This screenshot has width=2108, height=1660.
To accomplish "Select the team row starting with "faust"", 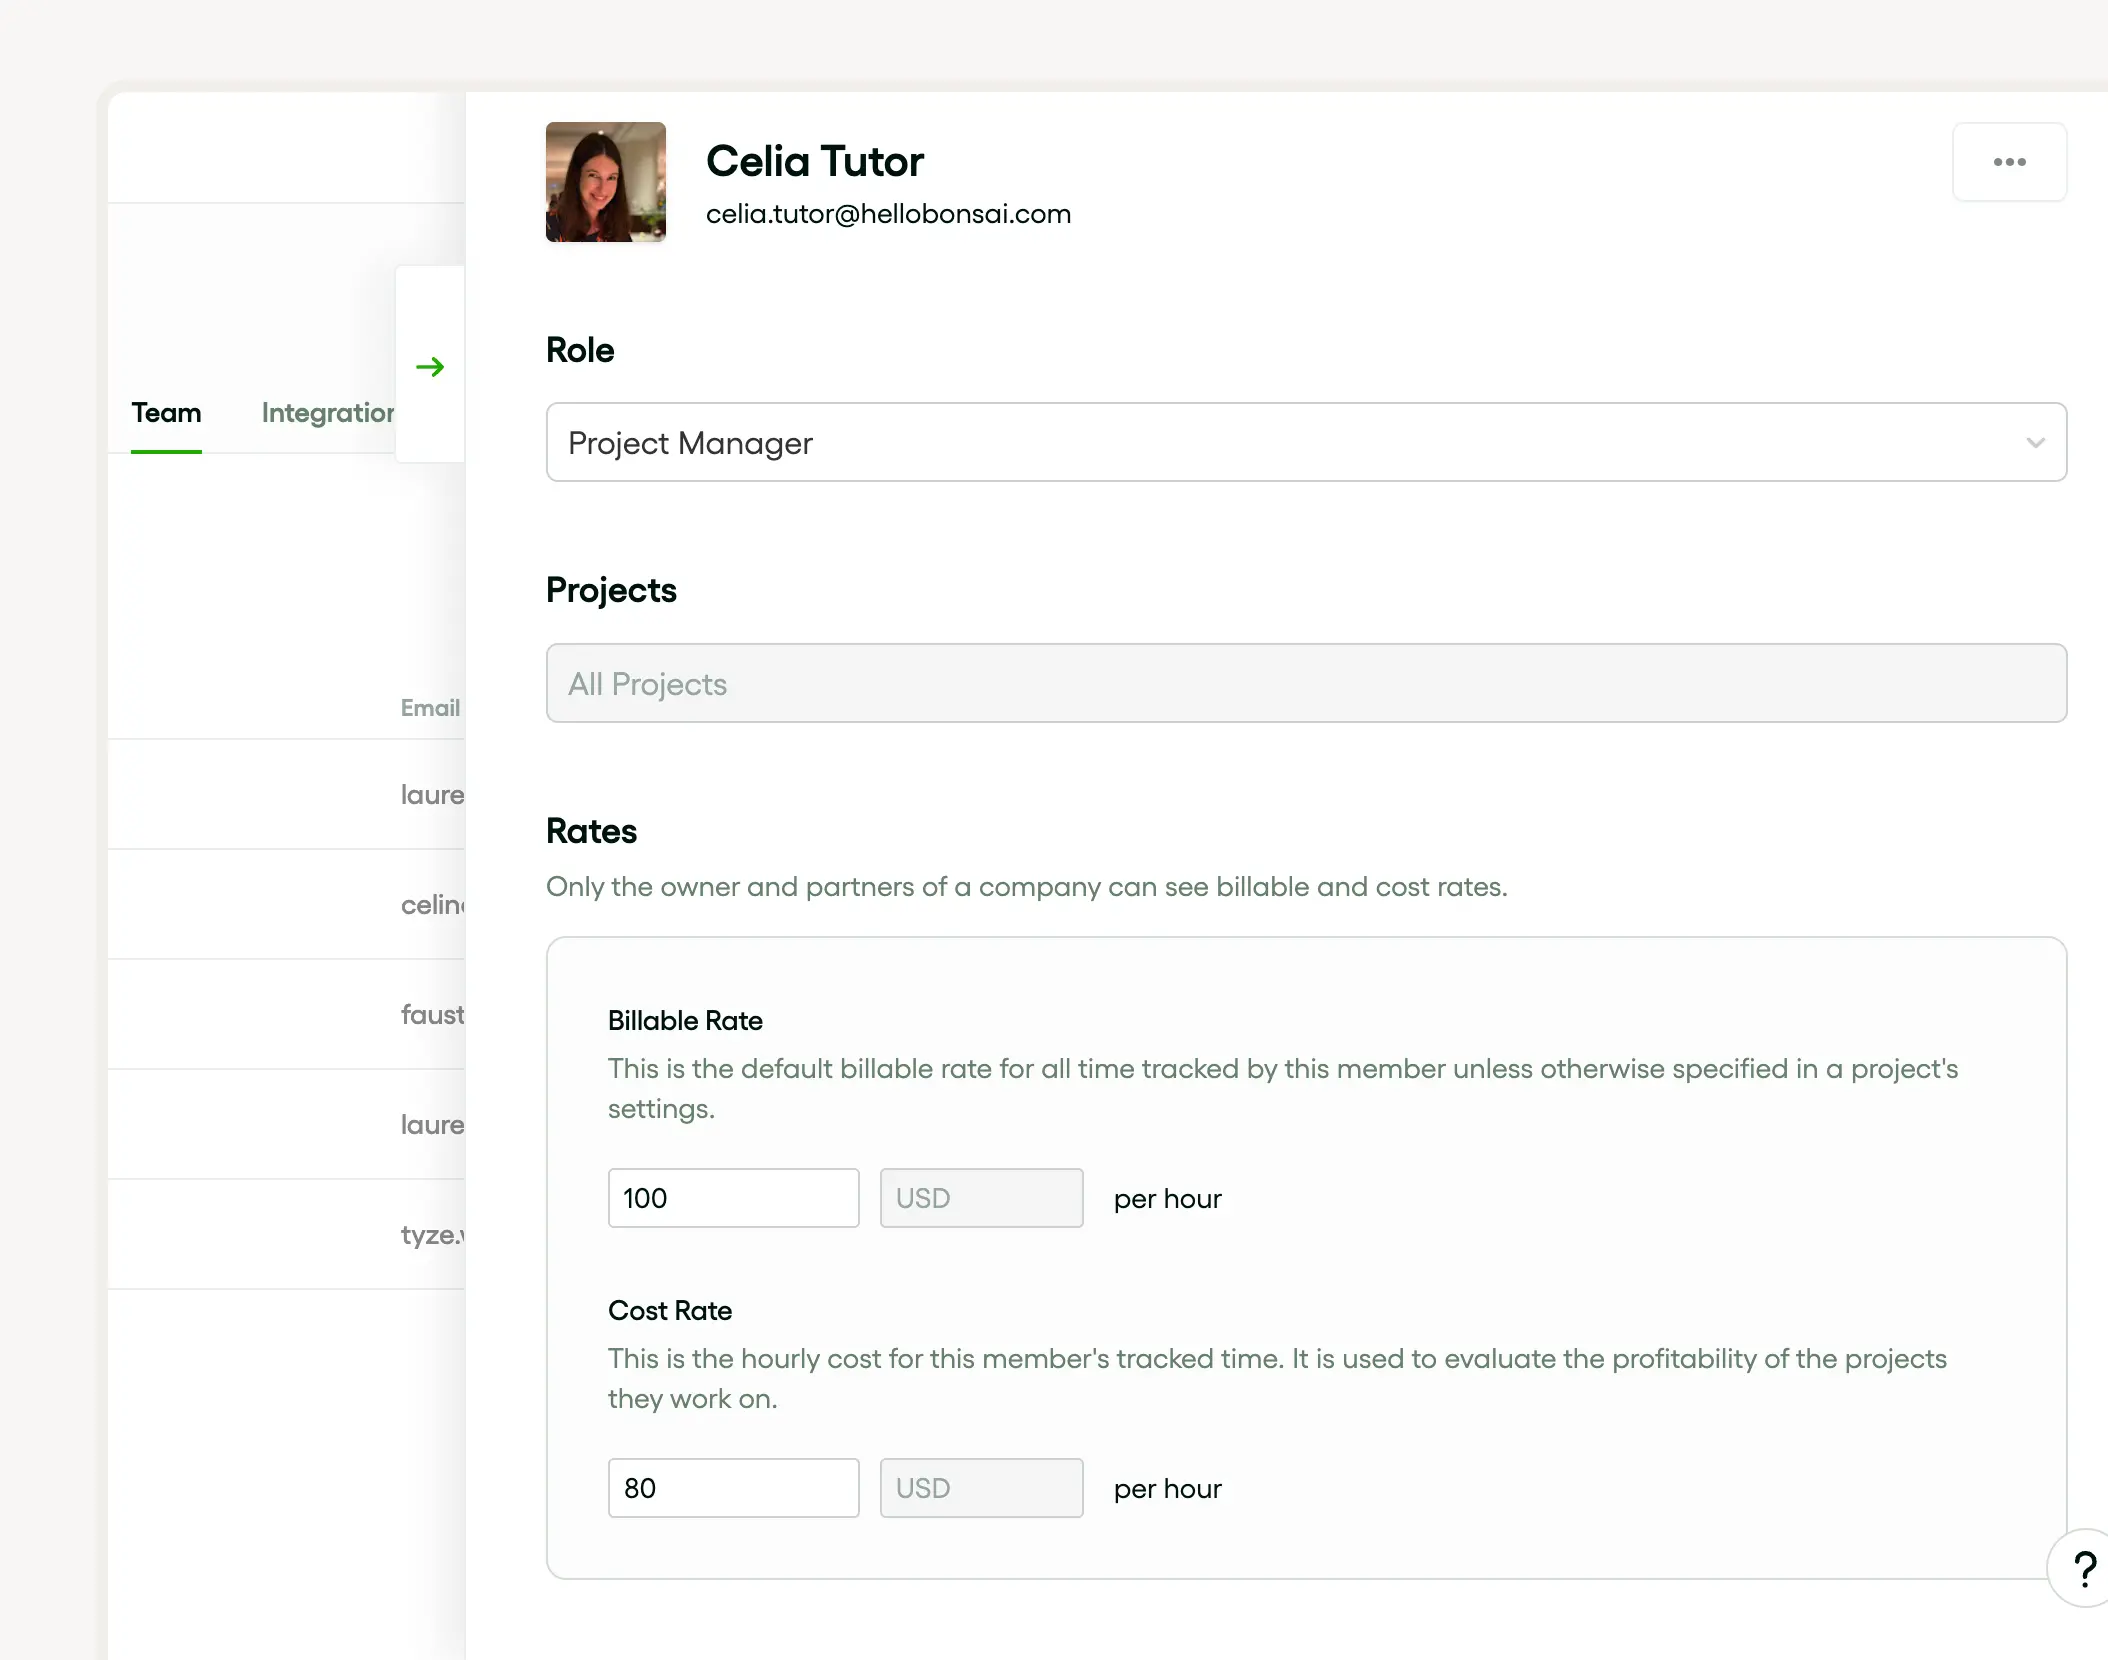I will coord(431,1015).
